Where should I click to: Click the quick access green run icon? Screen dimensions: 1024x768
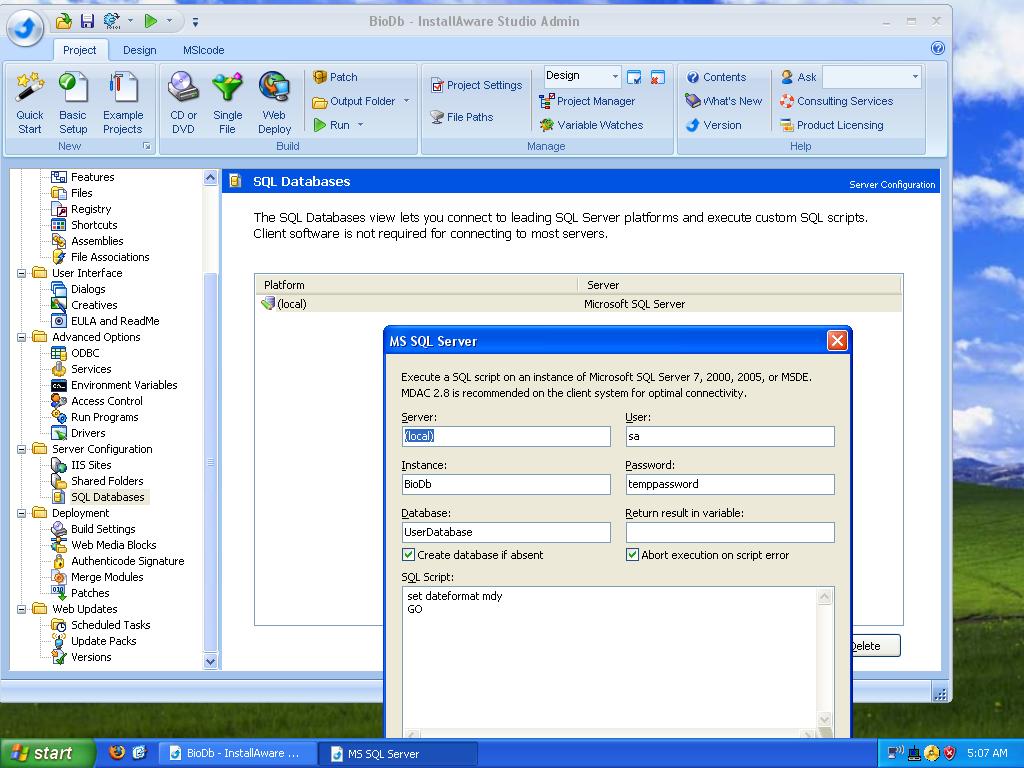151,22
